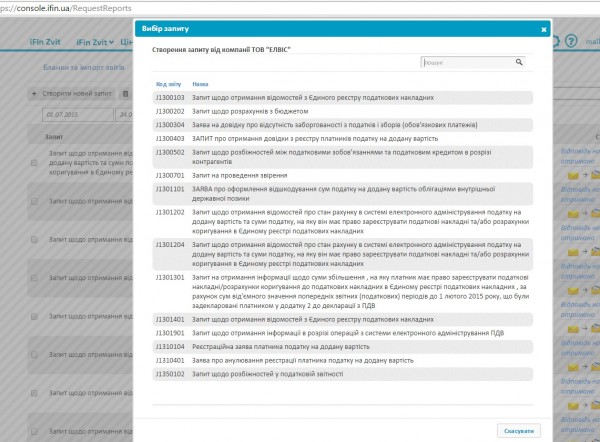This screenshot has width=600, height=442.
Task: Sort by Код звіту column header
Action: click(168, 84)
